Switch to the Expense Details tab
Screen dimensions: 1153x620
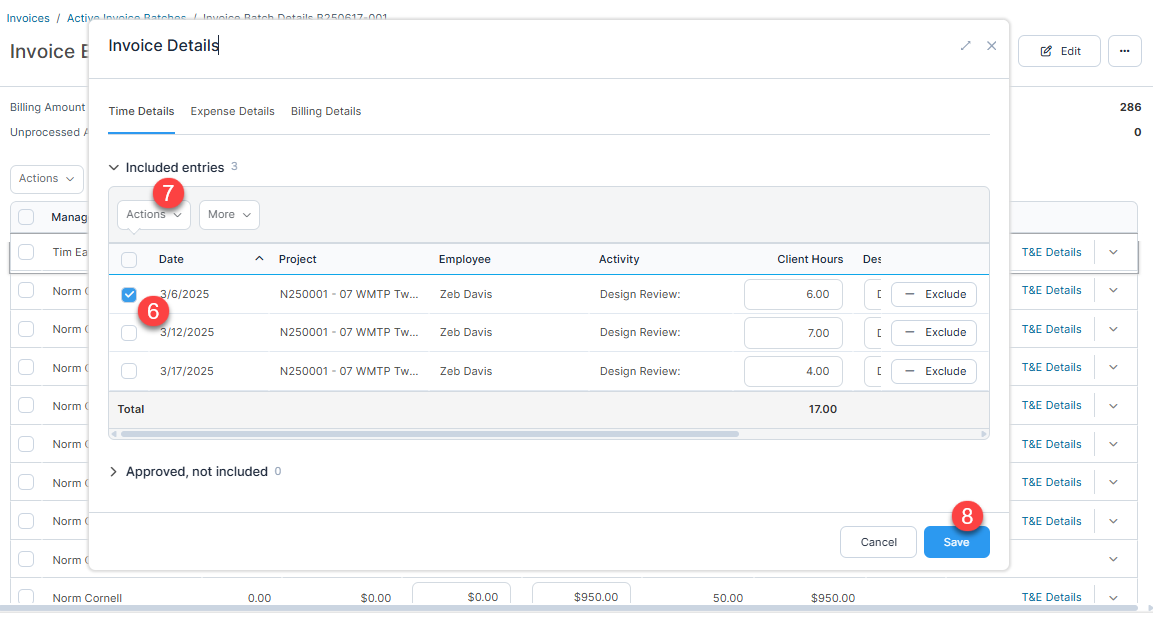click(232, 111)
